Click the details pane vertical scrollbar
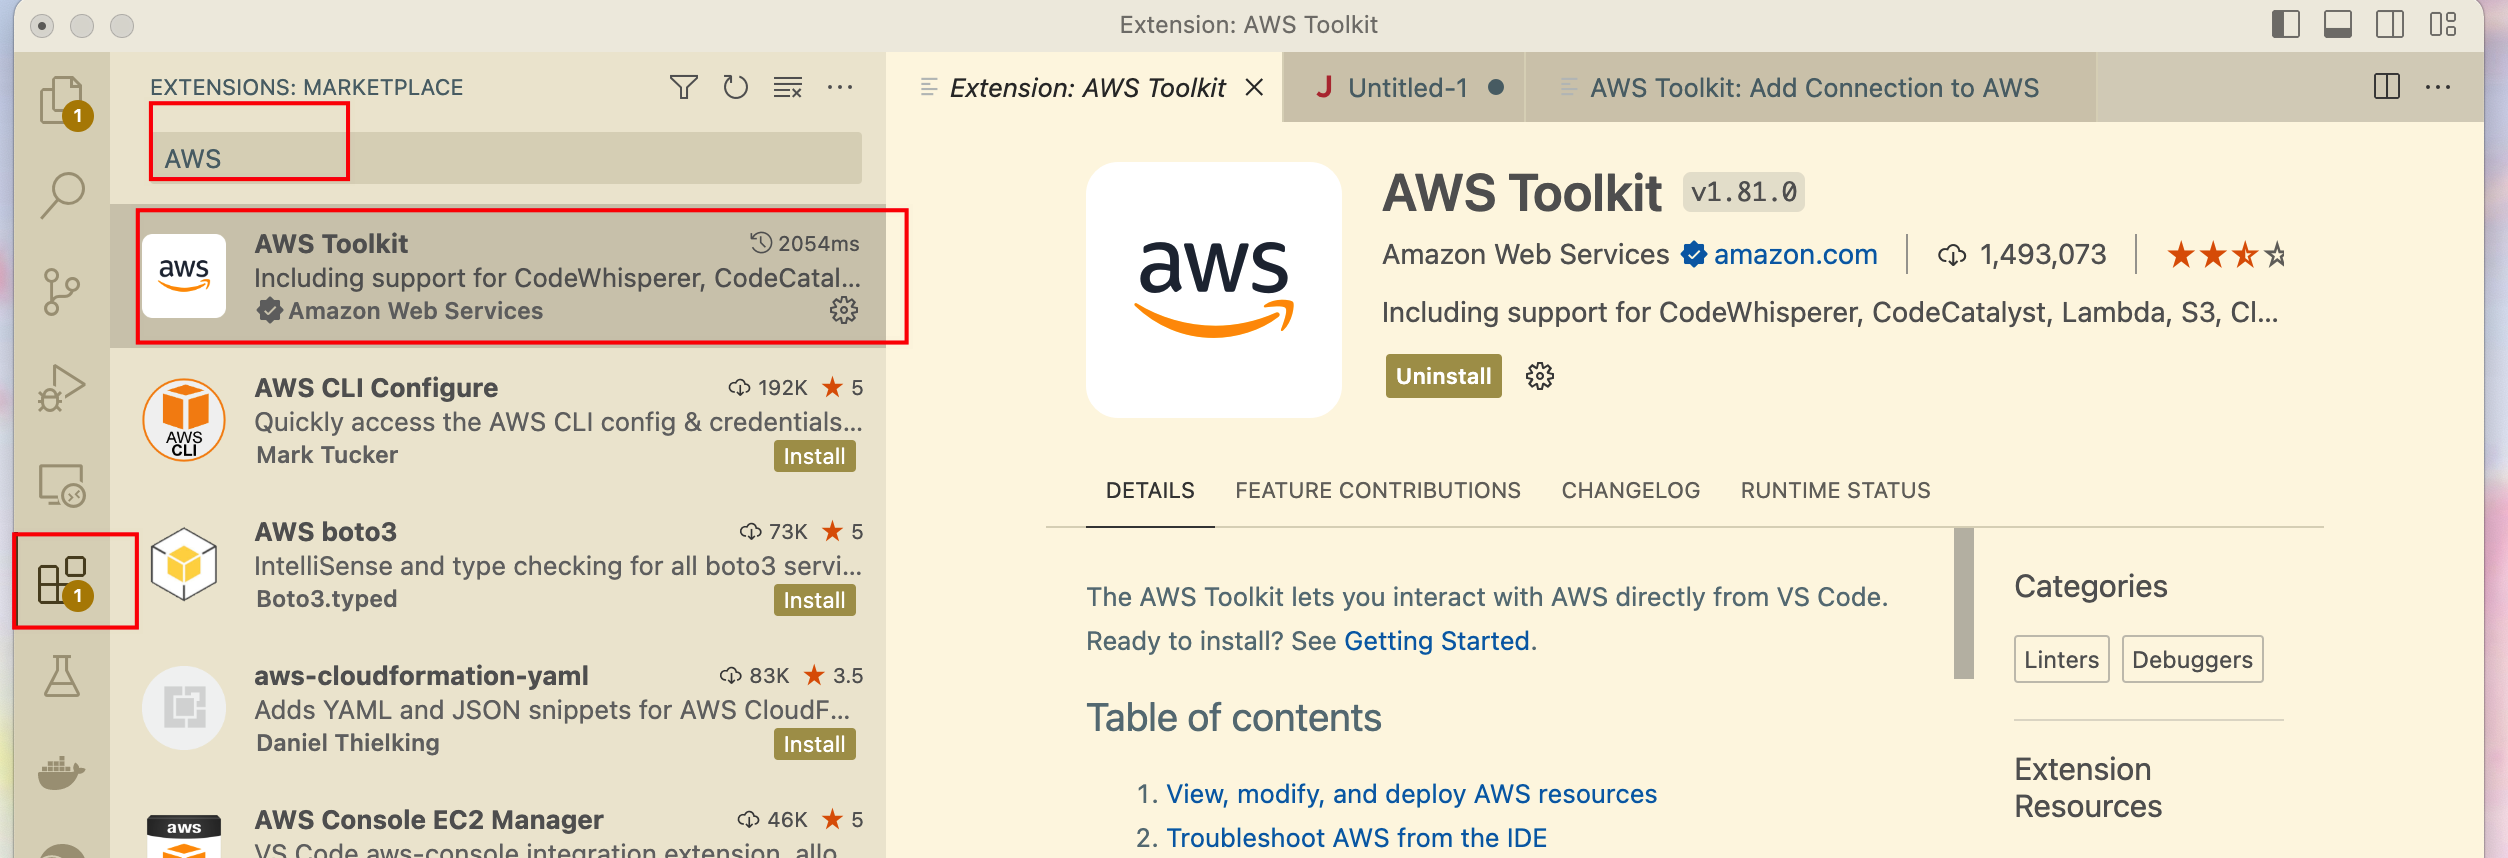Viewport: 2508px width, 858px height. point(1964,603)
